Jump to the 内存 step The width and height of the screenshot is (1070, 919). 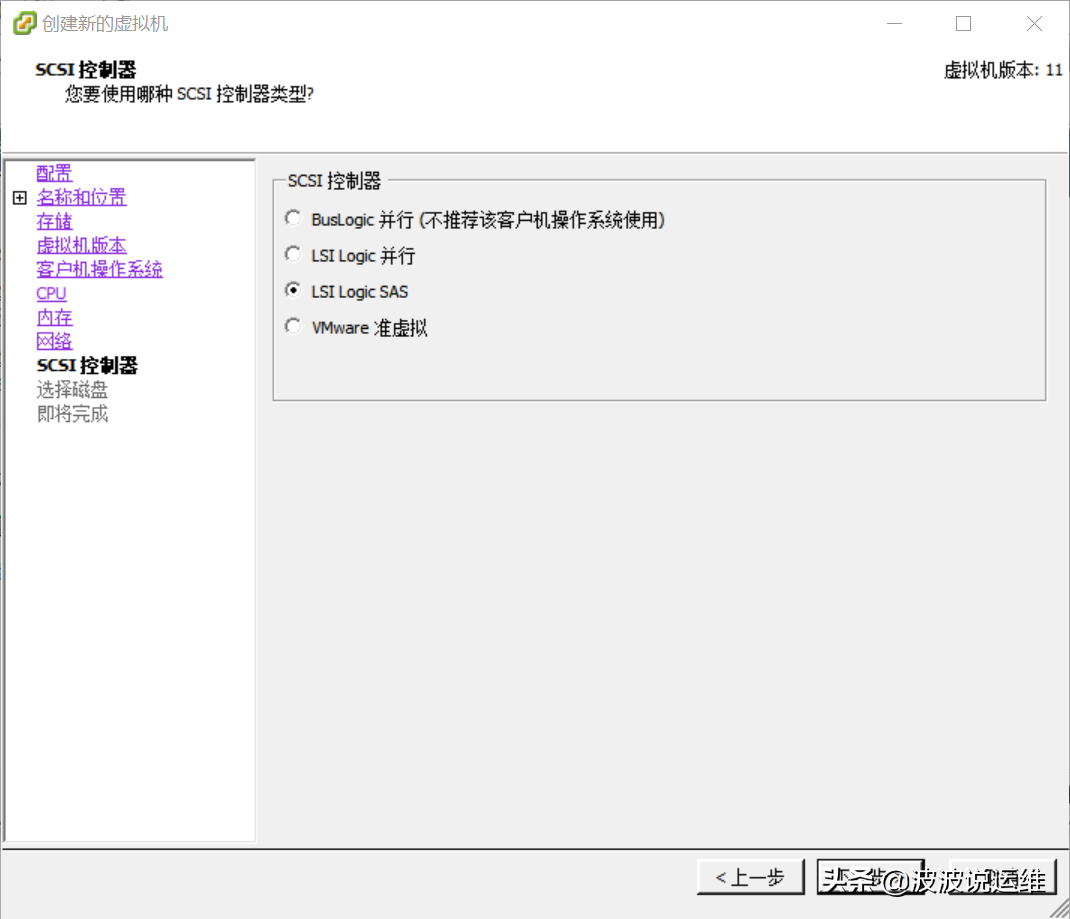[54, 318]
